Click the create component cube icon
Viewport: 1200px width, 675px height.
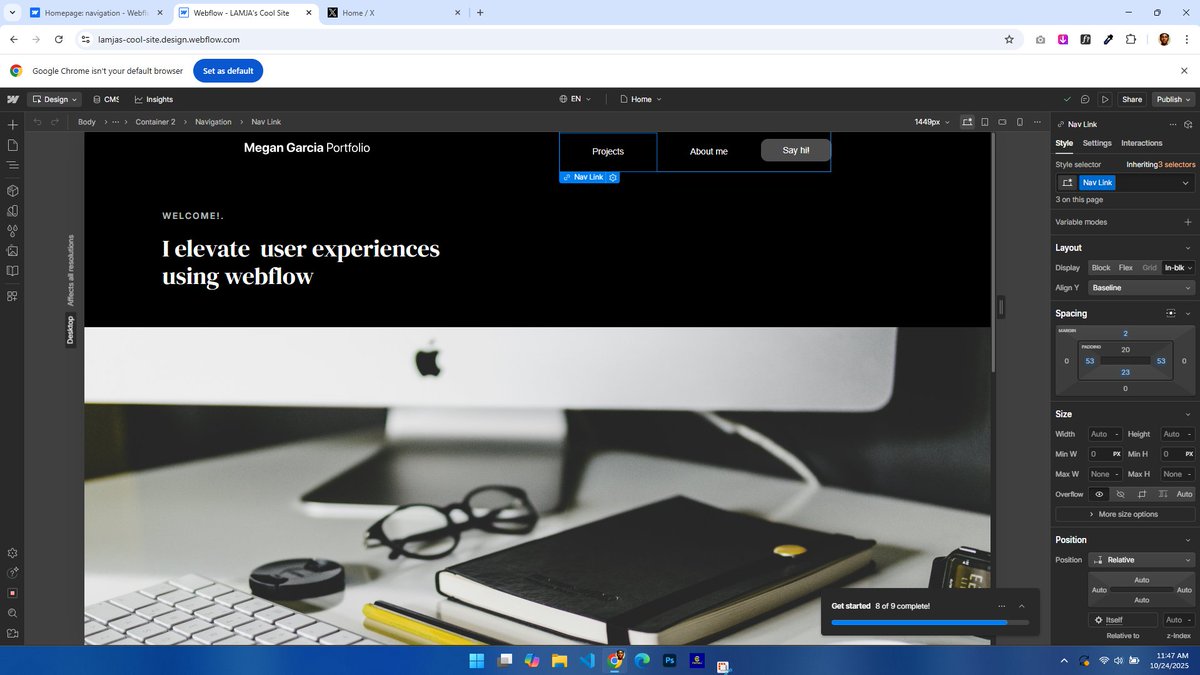(1189, 124)
